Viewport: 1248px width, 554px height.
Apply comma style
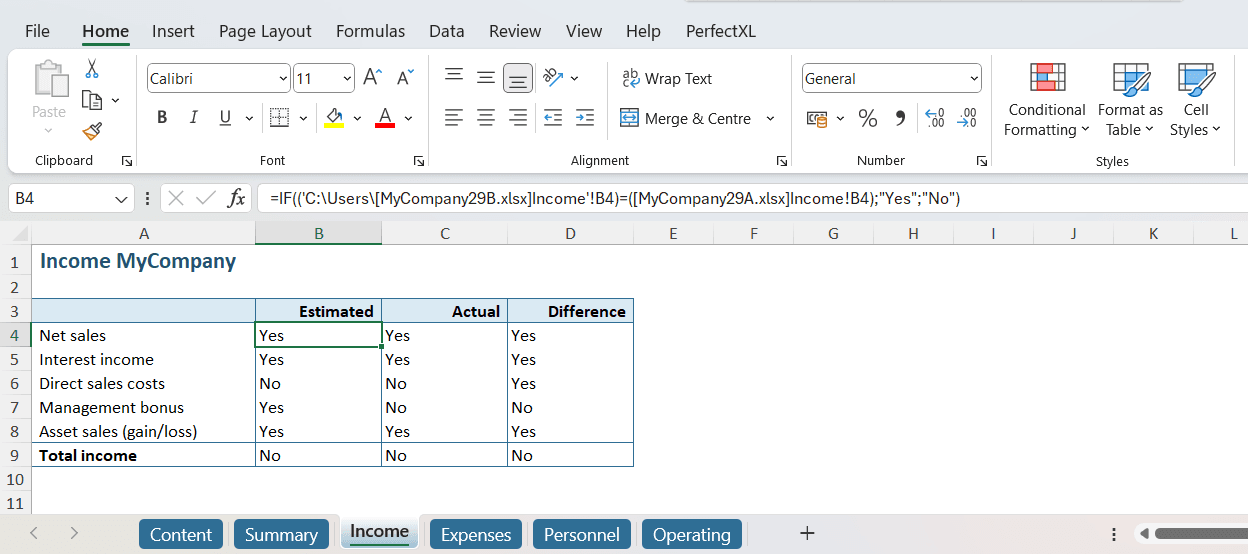click(x=900, y=118)
